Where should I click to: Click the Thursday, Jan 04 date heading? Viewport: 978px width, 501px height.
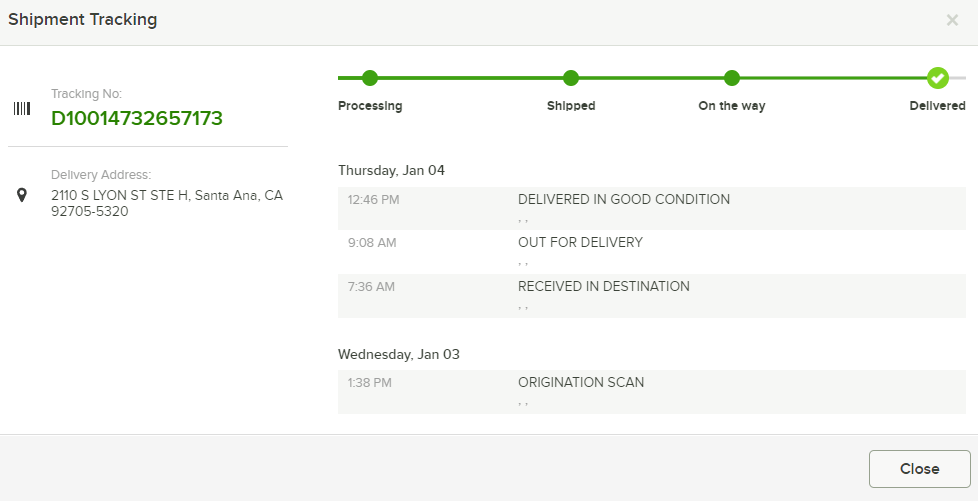(391, 170)
